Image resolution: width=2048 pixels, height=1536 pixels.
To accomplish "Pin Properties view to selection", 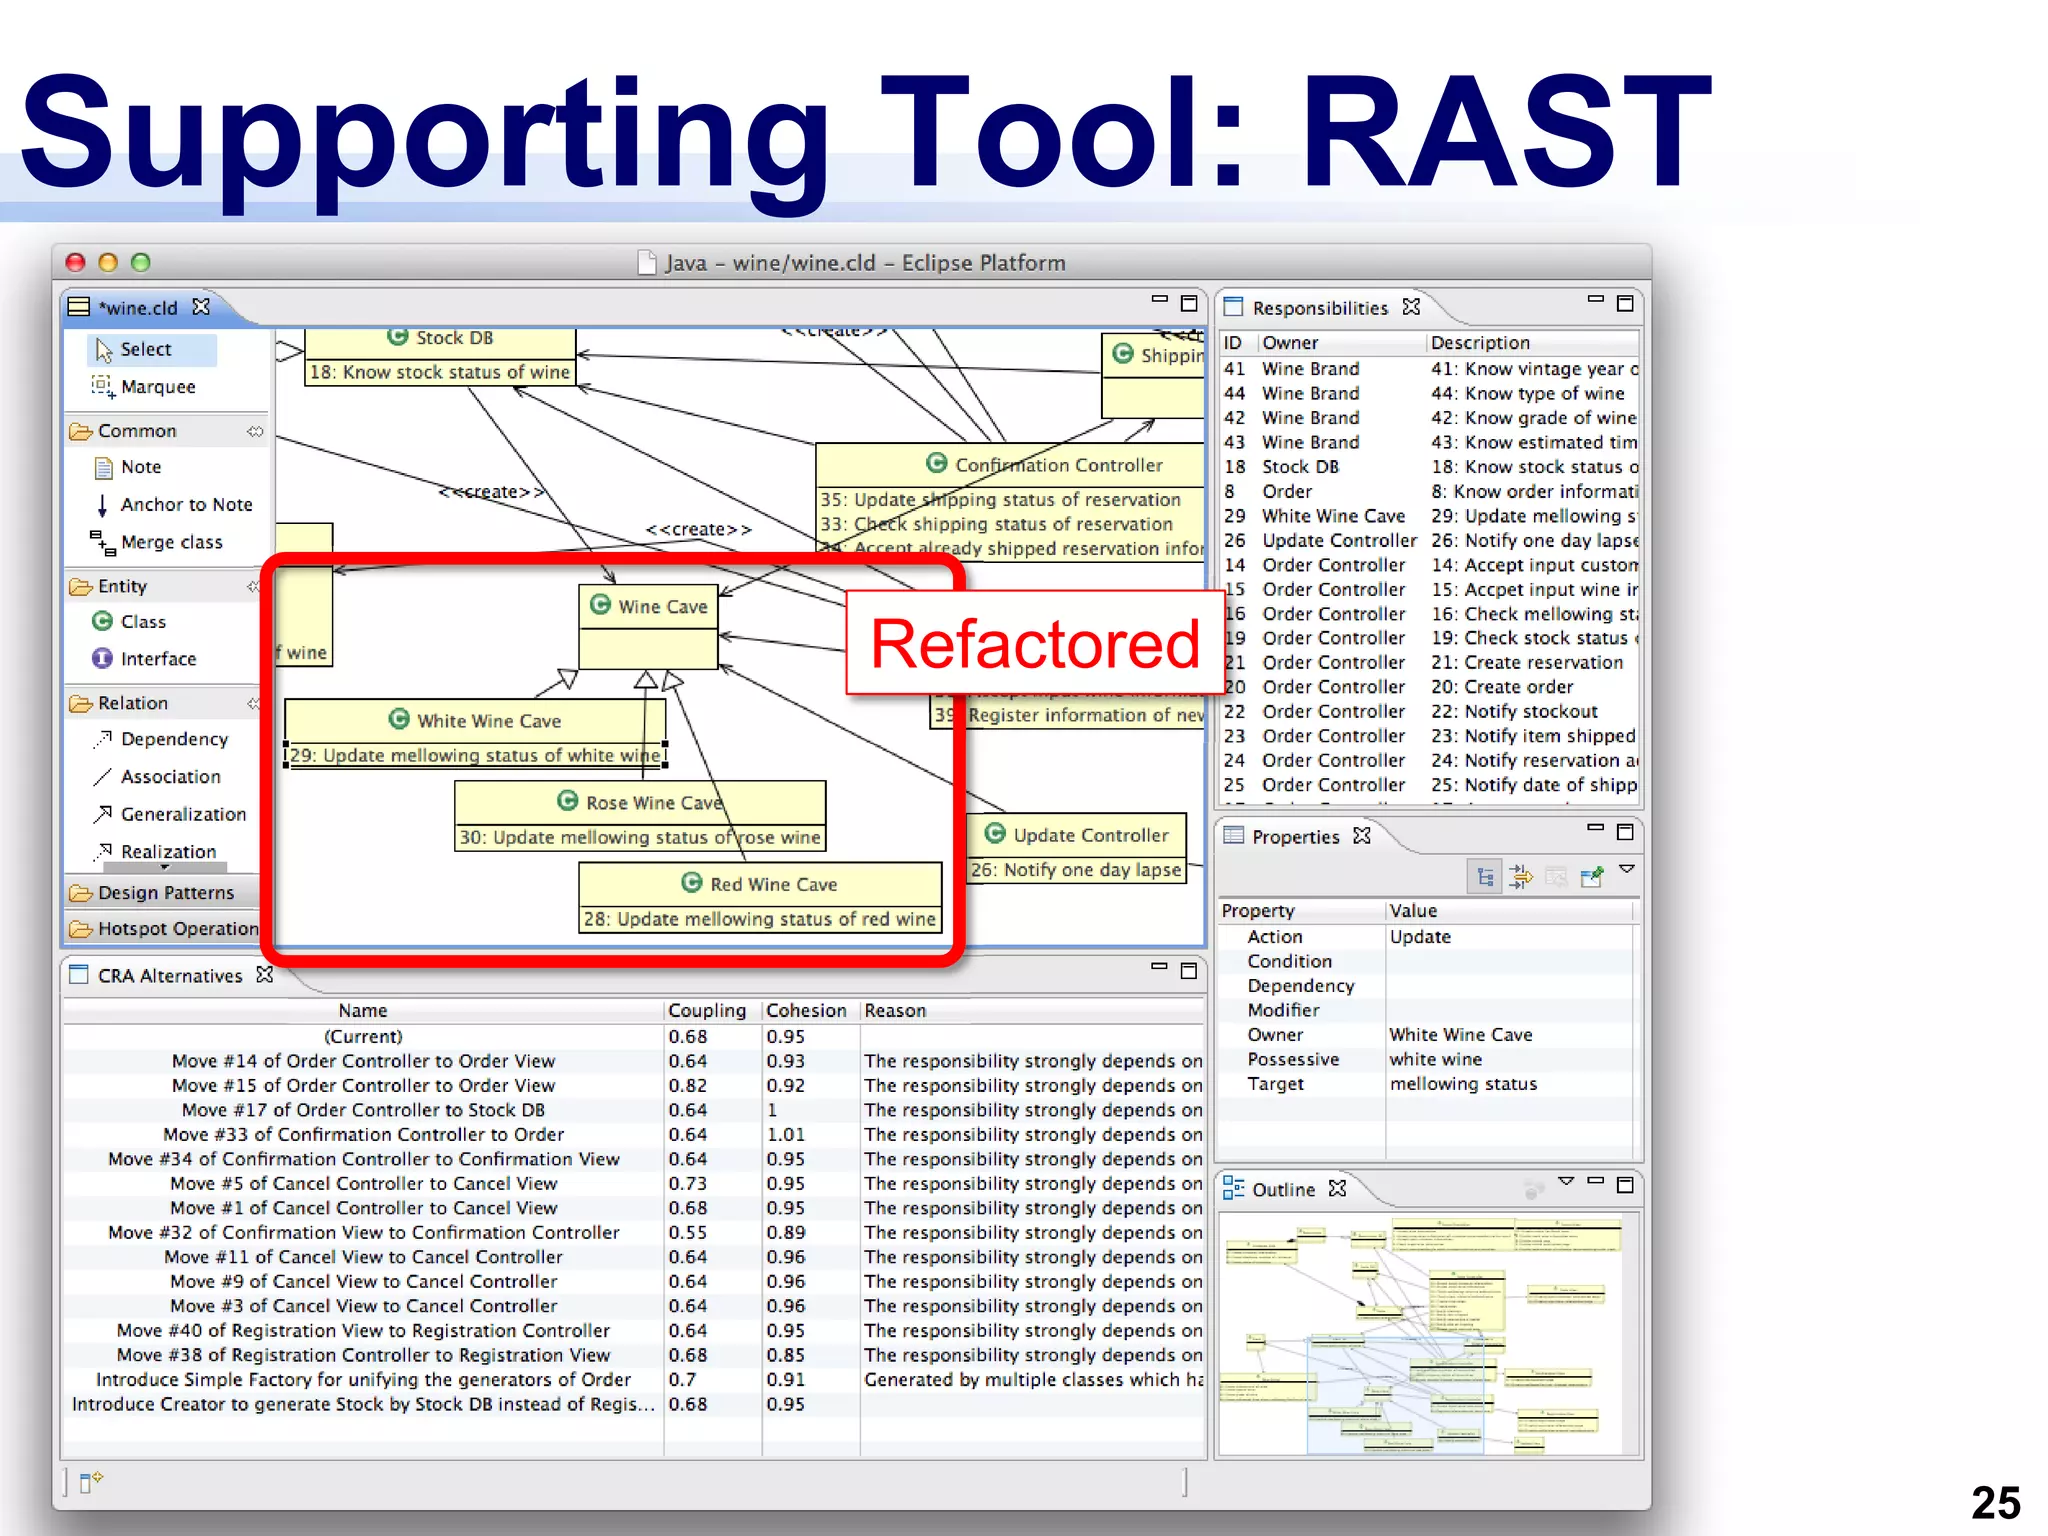I will 1591,877.
